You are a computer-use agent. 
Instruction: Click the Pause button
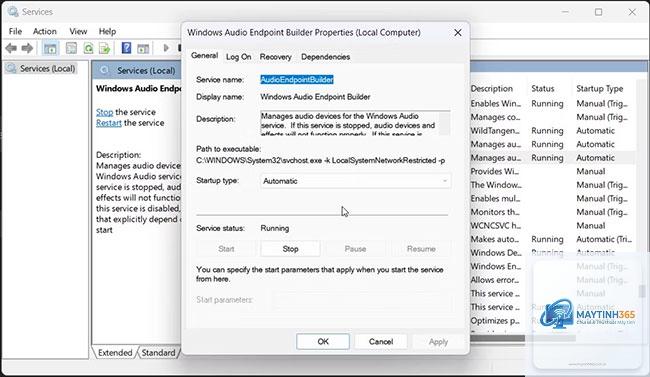pyautogui.click(x=355, y=249)
